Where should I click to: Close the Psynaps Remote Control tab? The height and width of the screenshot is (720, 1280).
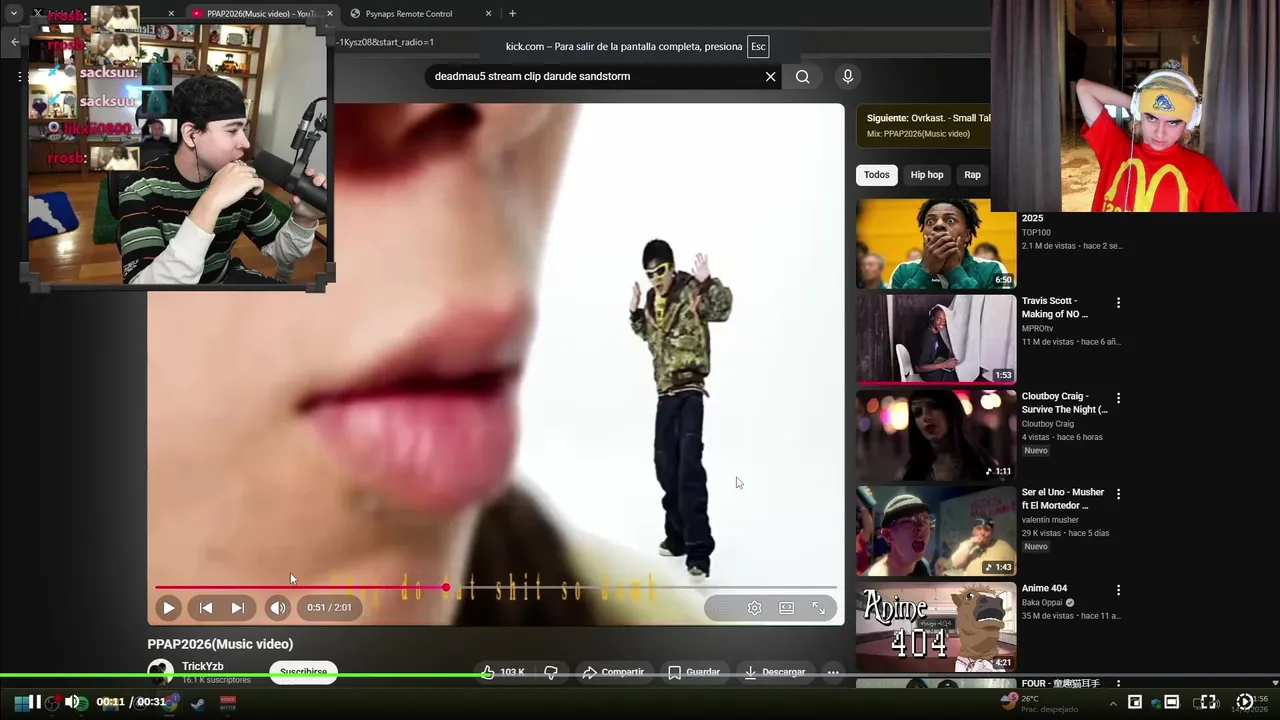pos(489,14)
